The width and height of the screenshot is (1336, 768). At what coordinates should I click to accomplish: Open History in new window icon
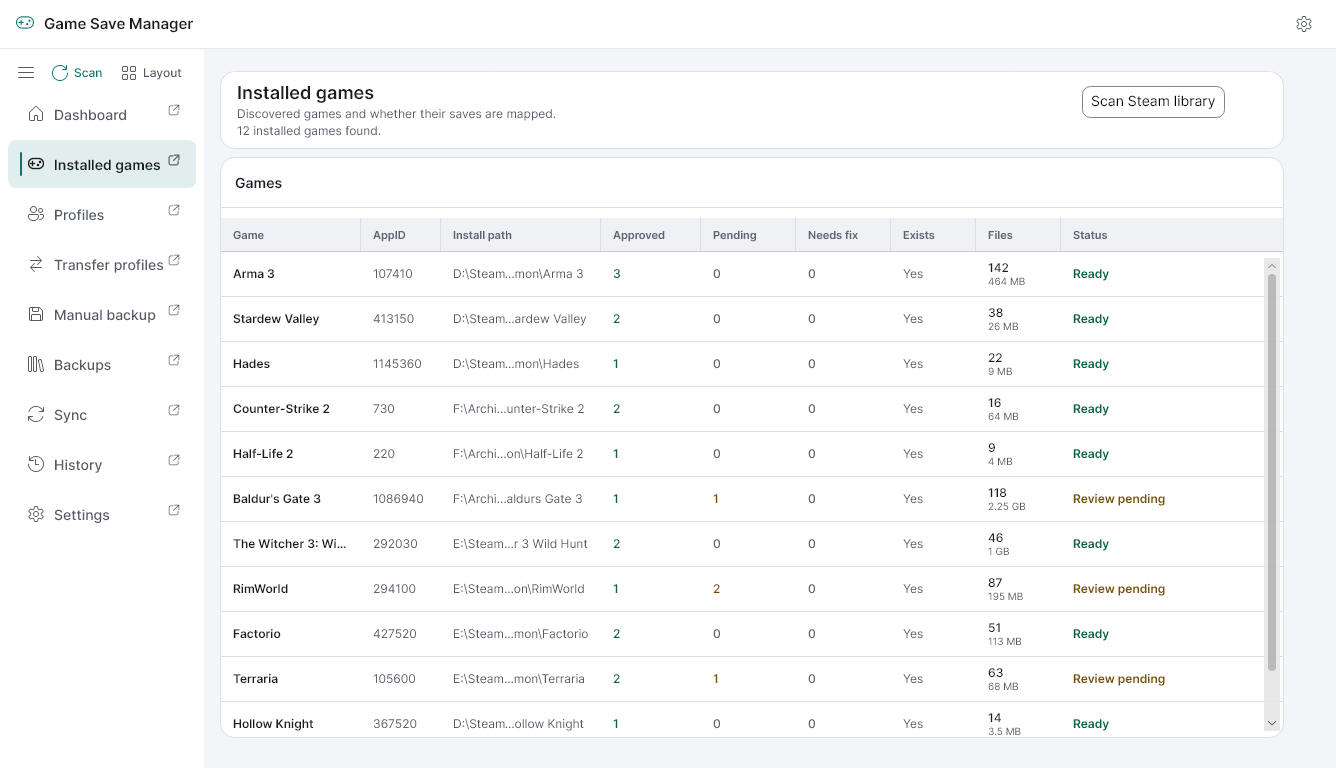click(x=174, y=460)
